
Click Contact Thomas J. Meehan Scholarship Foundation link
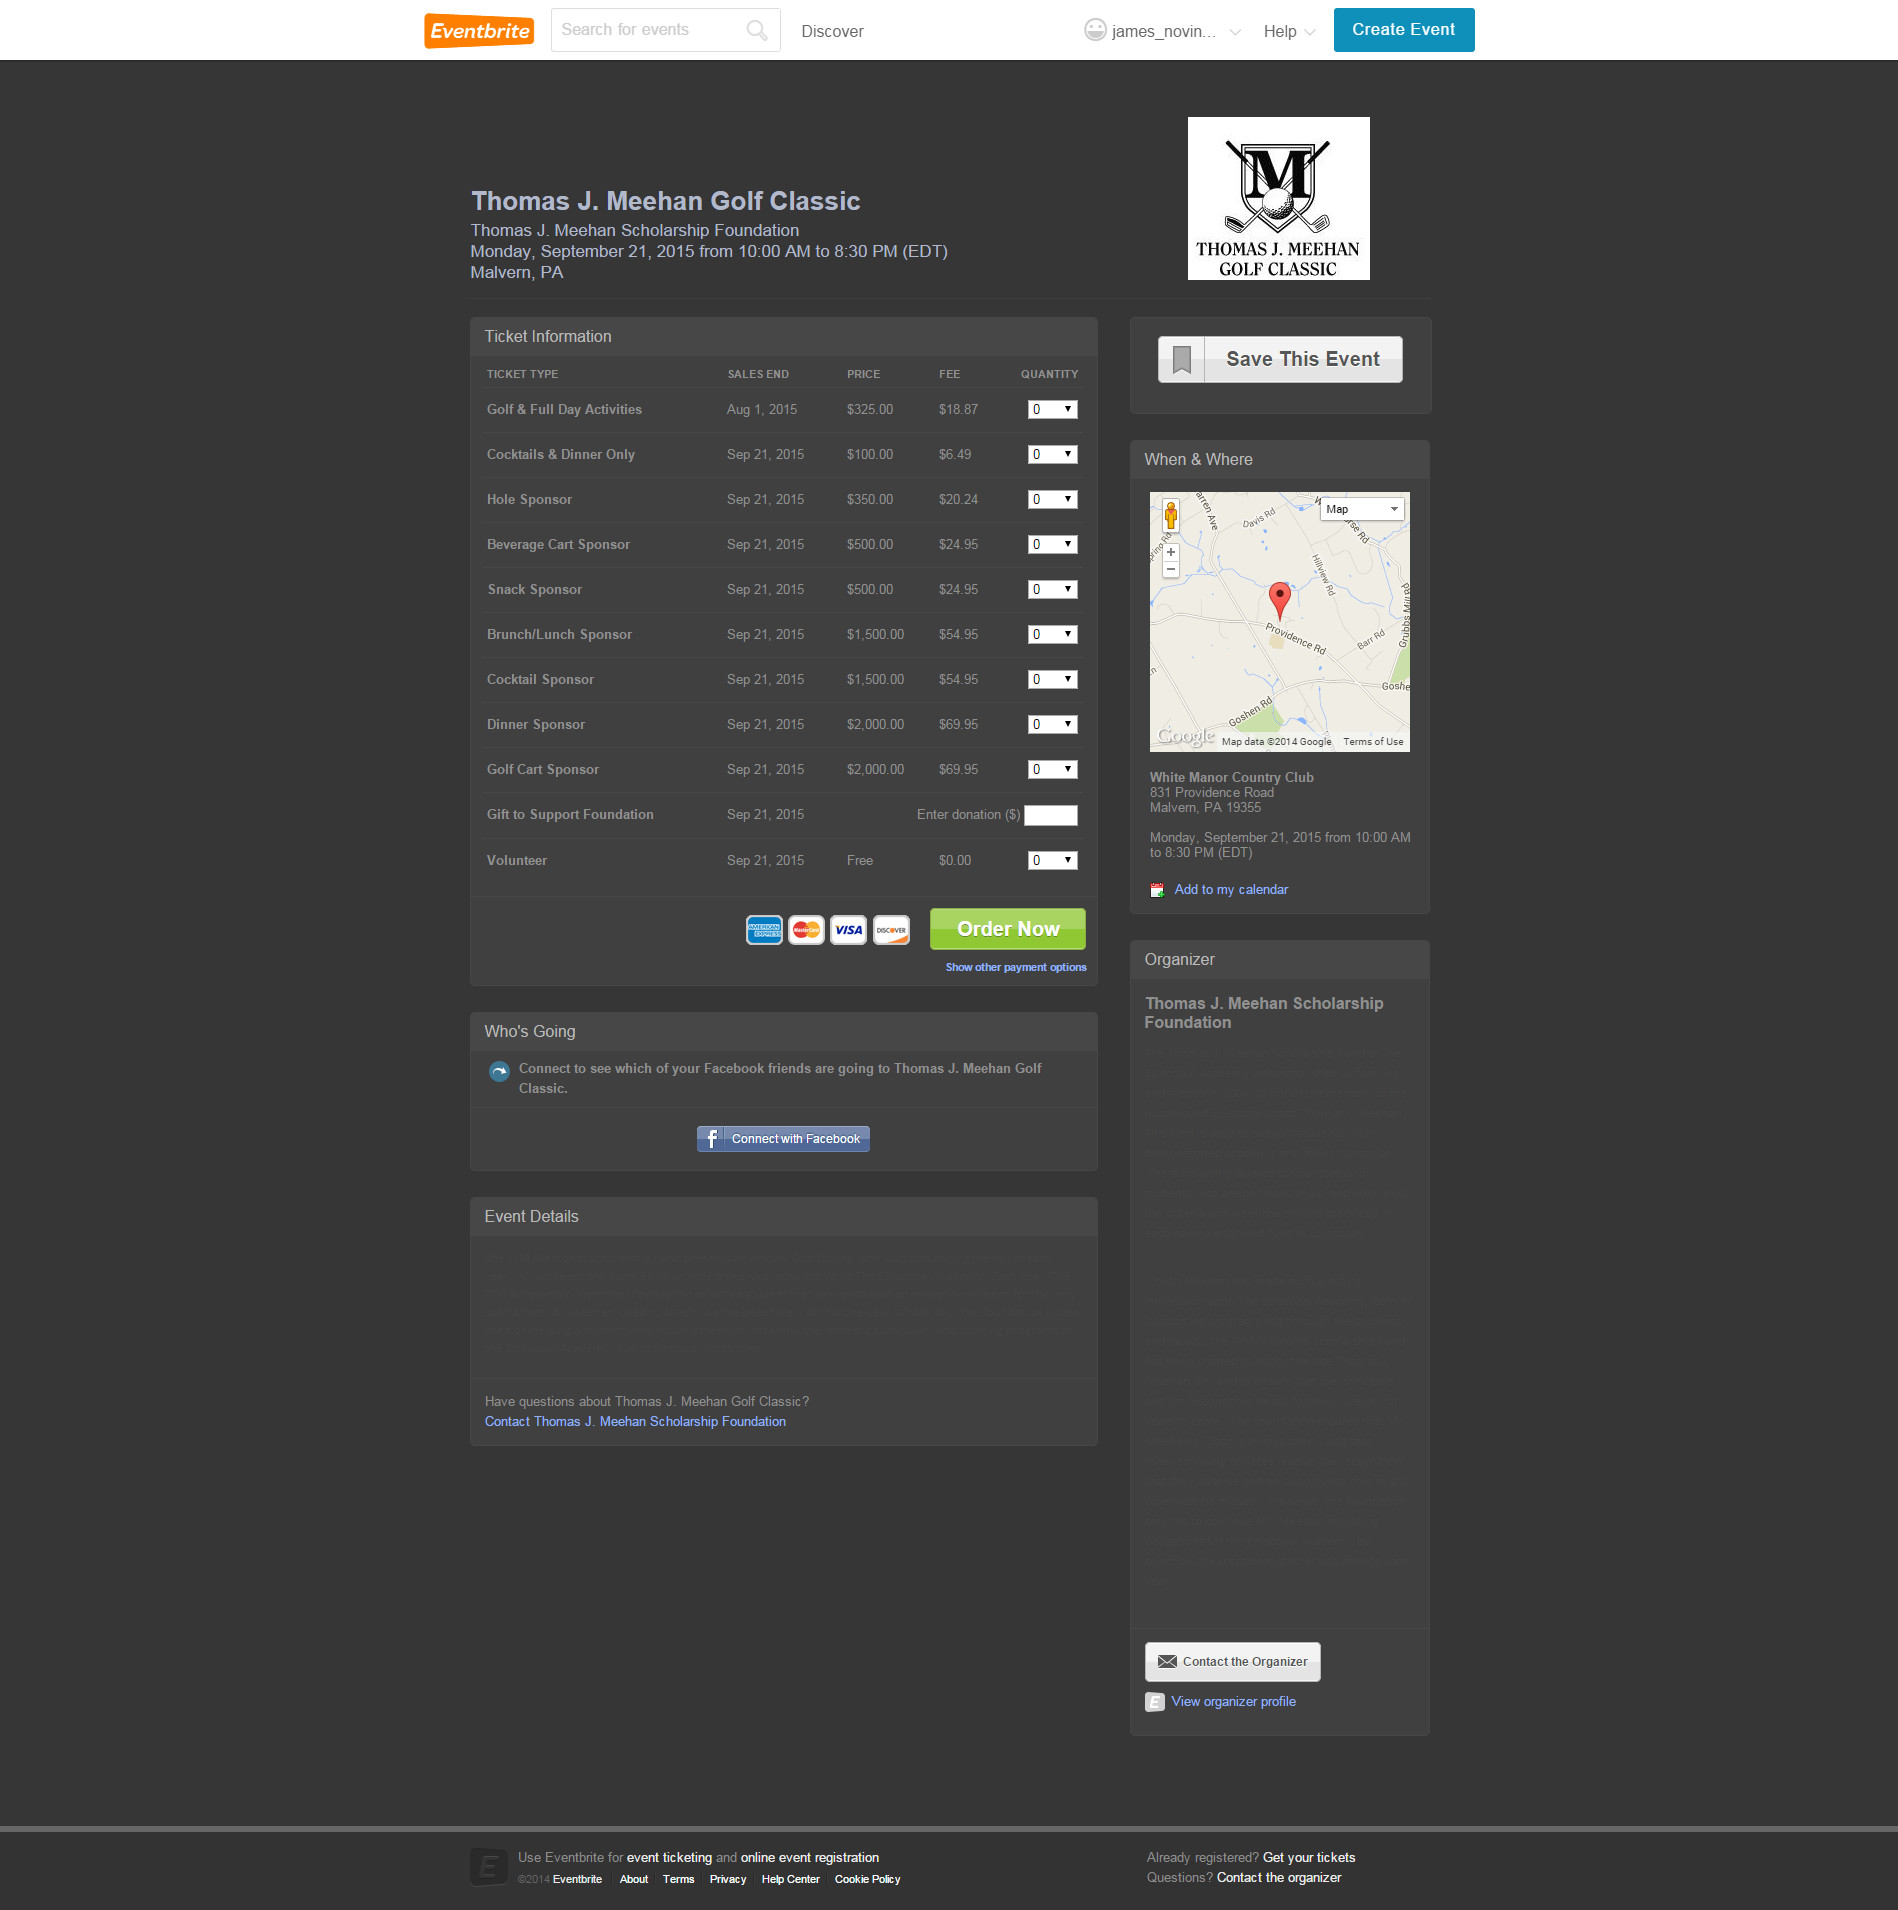coord(635,1422)
